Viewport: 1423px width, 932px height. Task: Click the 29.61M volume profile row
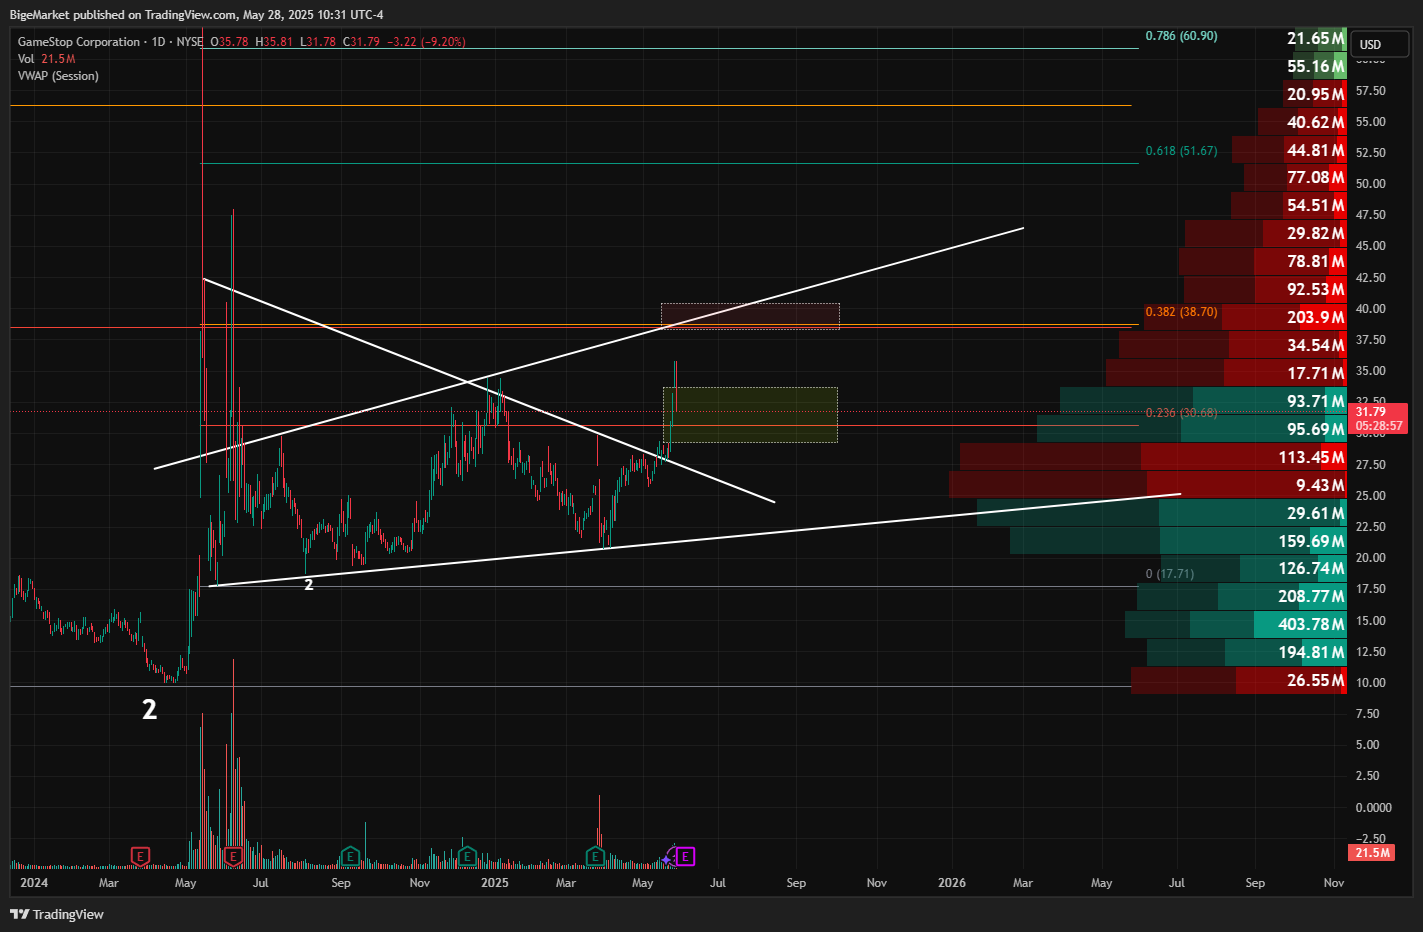tap(1162, 513)
